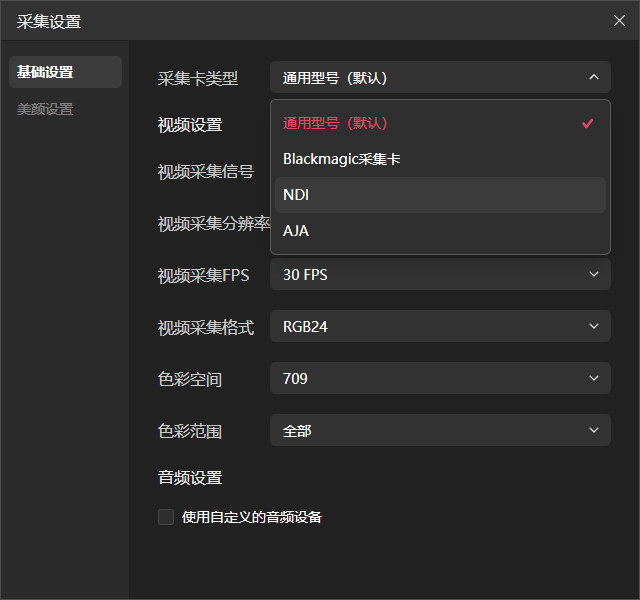Open the 色彩空间 dropdown showing 709
This screenshot has width=640, height=600.
tap(420, 378)
